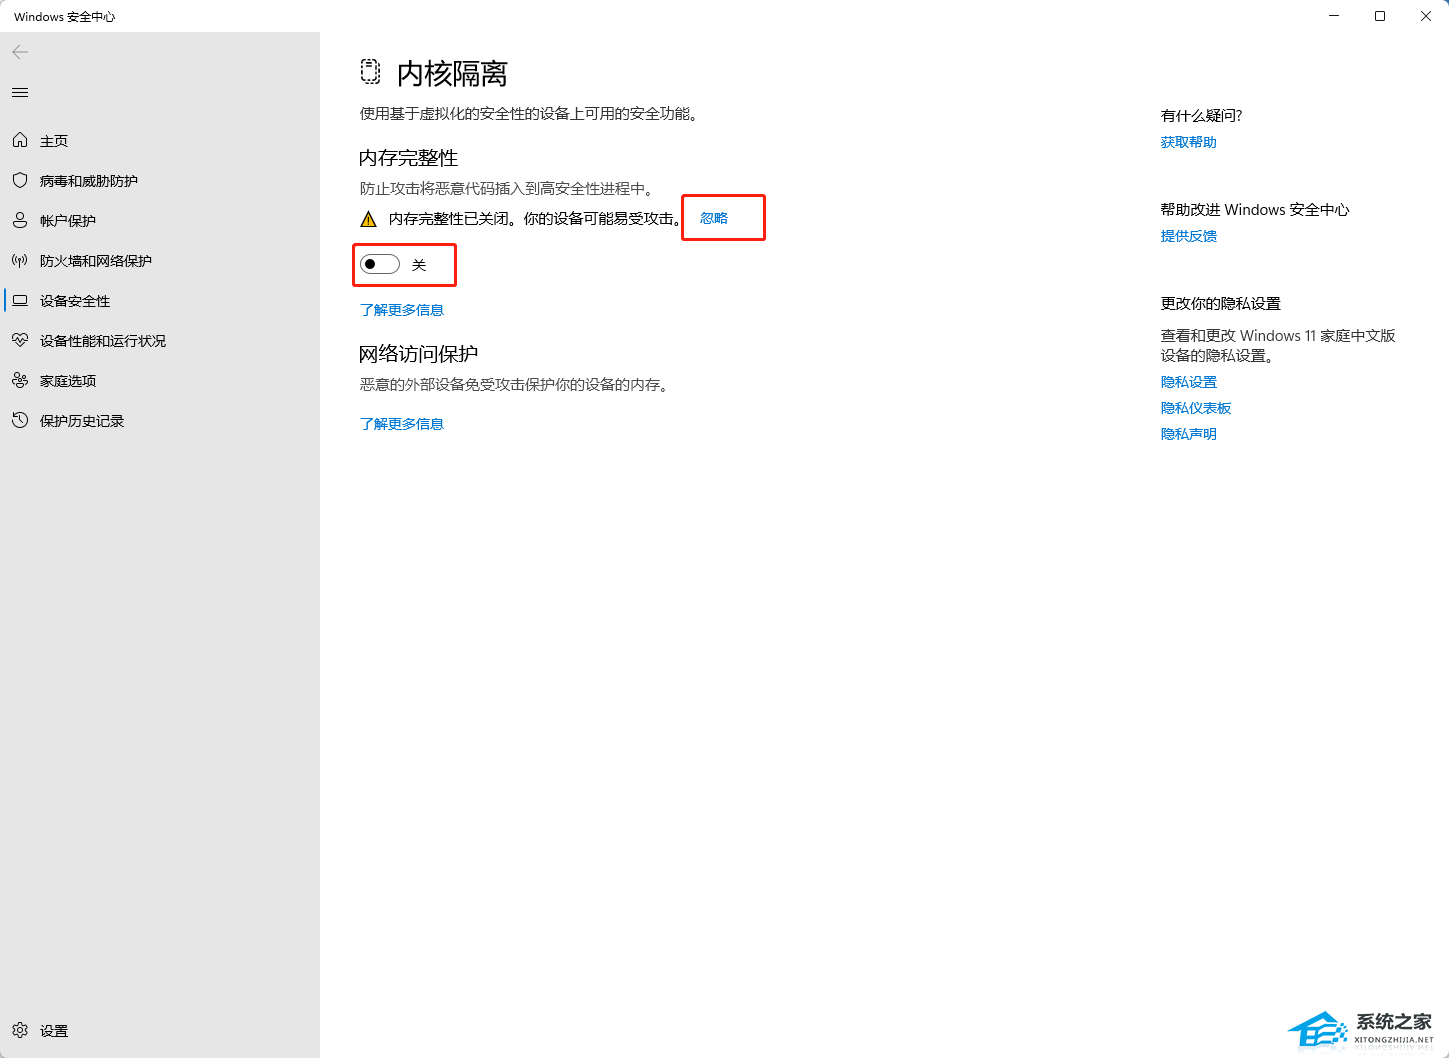The image size is (1449, 1058).
Task: Open 了解更多信息 under 网络访问保护
Action: point(402,424)
